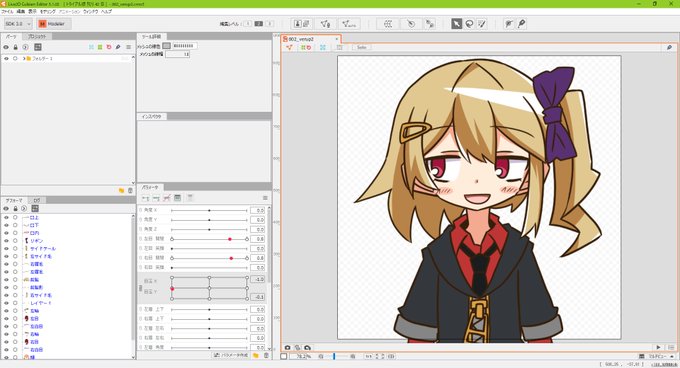Click first key-insert icon in Parameter toolbar

tap(146, 198)
